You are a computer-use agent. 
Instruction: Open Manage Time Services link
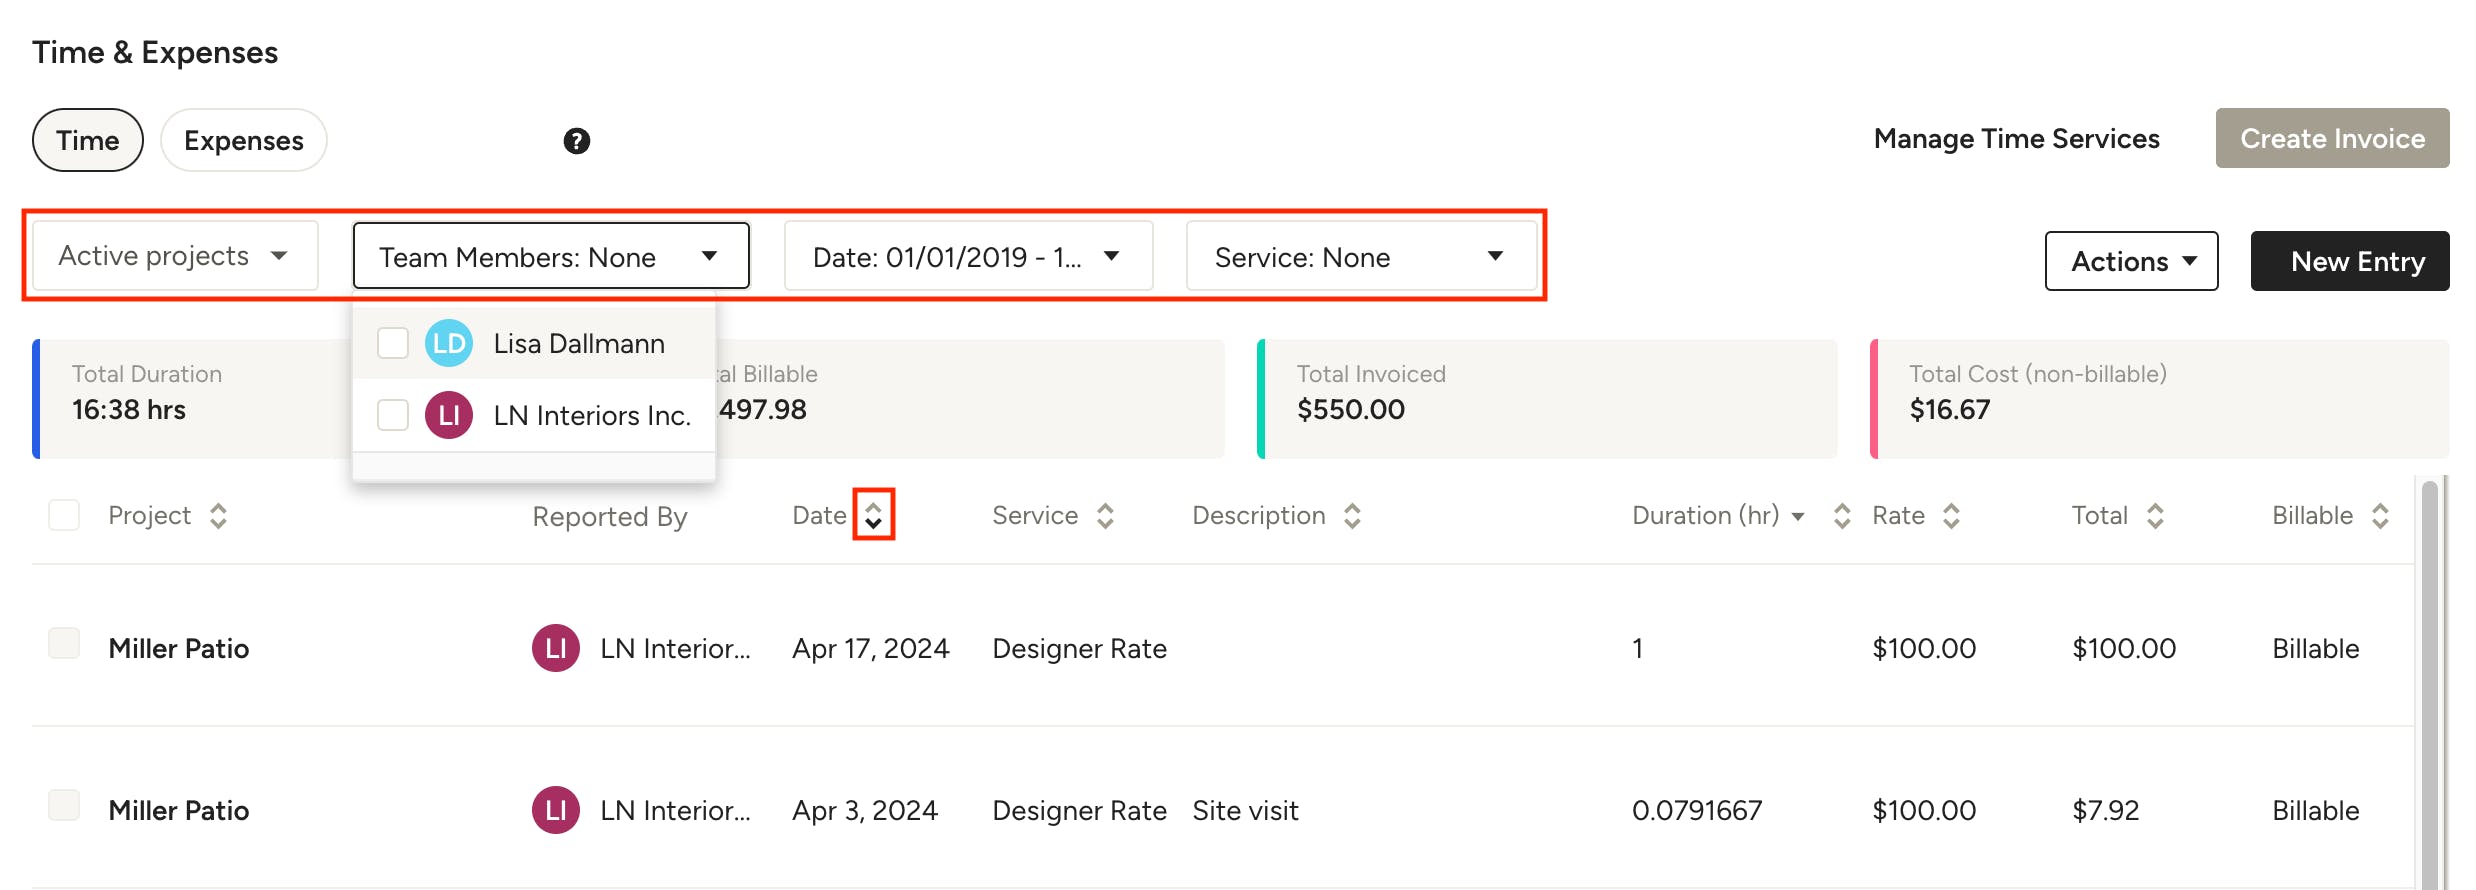coord(2016,138)
